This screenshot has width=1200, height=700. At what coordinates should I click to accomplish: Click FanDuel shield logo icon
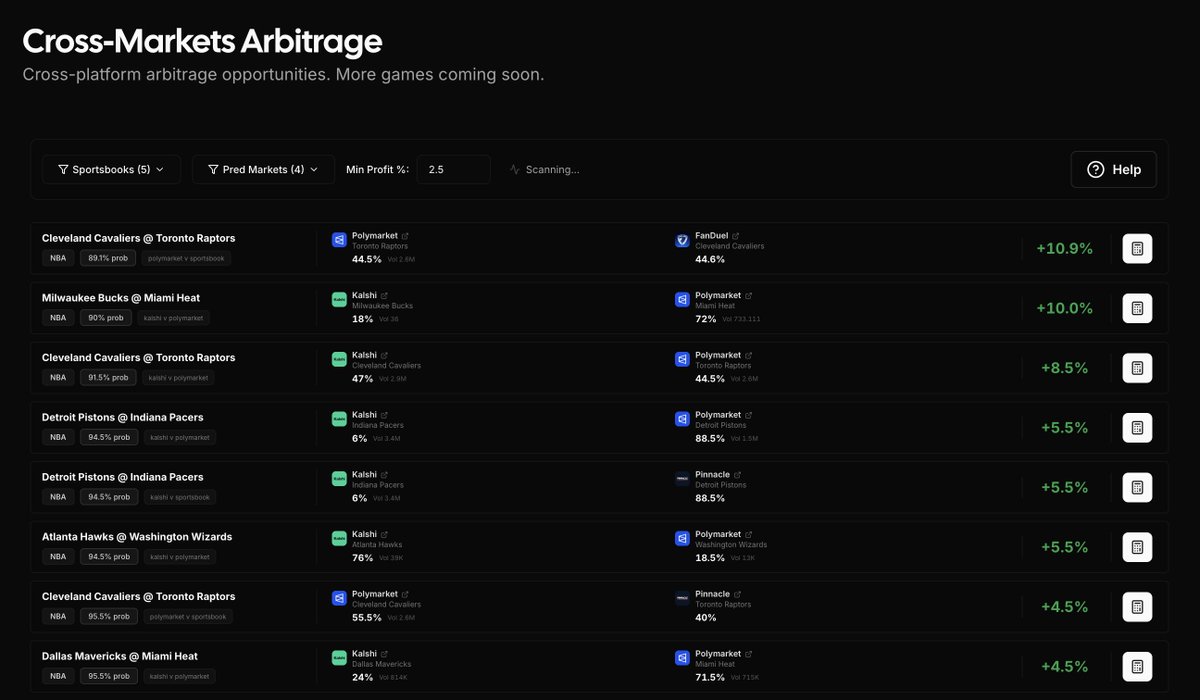[x=682, y=240]
